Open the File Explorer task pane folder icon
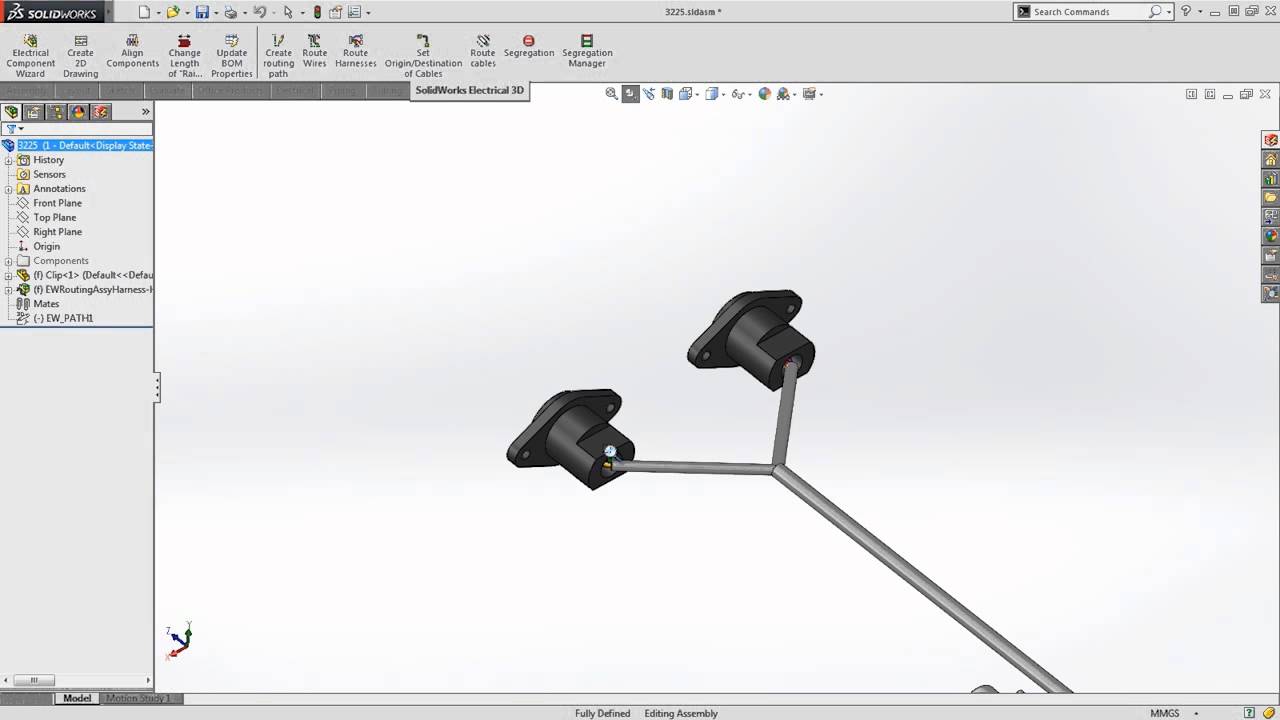 (1271, 197)
